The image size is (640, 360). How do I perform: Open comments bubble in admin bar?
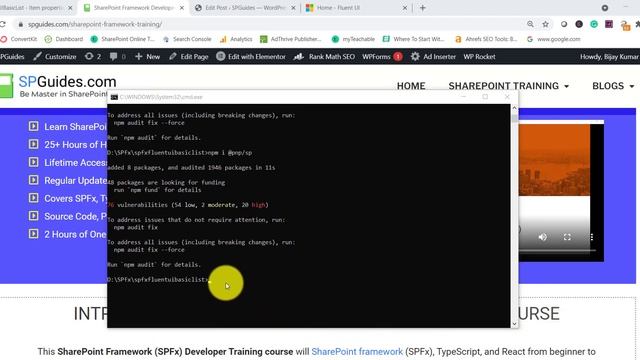click(x=118, y=57)
